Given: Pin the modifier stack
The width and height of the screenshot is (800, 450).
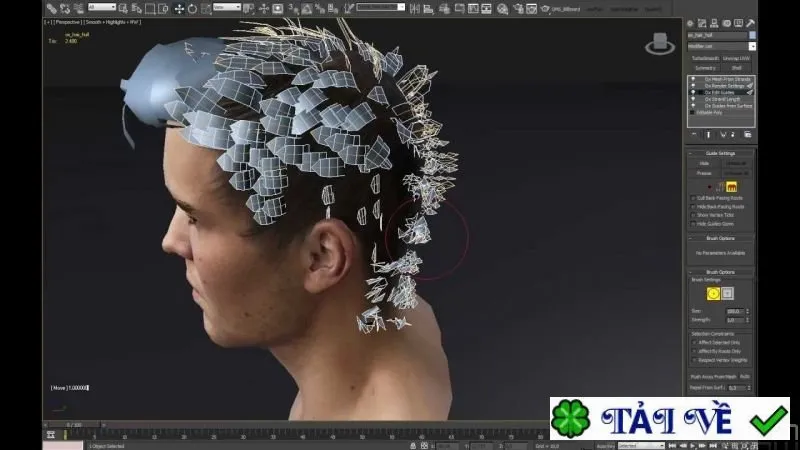Looking at the screenshot, I should click(694, 135).
